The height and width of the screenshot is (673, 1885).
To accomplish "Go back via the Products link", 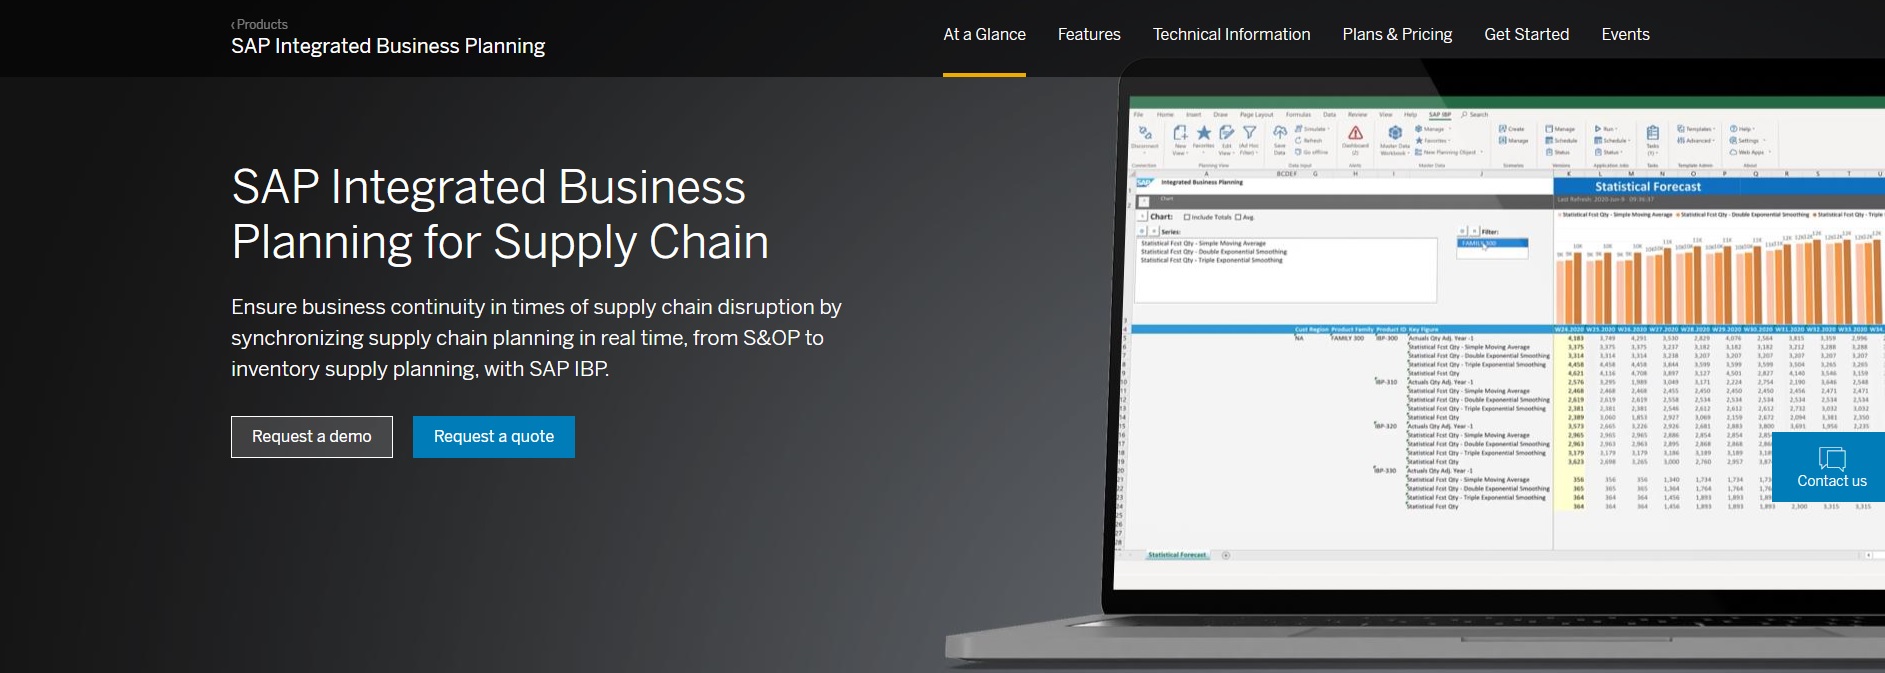I will click(x=259, y=24).
